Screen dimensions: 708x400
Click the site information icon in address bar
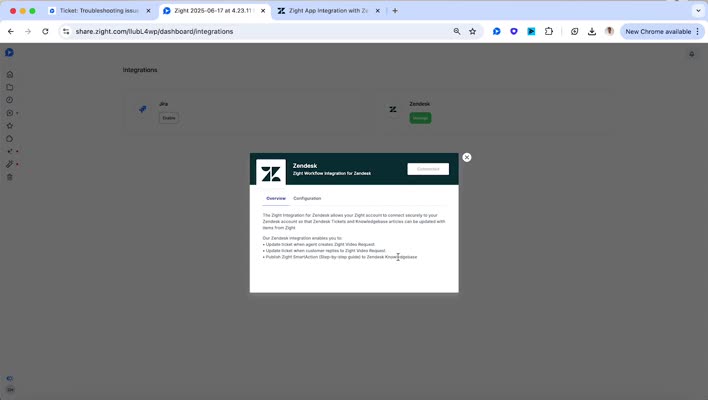tap(66, 31)
